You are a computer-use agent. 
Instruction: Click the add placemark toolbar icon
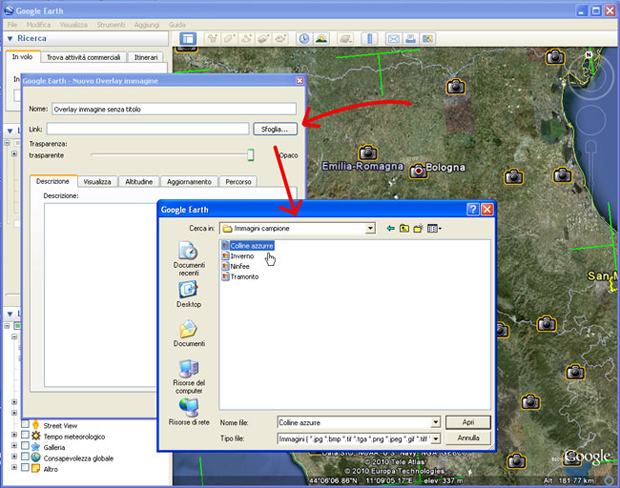[x=213, y=39]
